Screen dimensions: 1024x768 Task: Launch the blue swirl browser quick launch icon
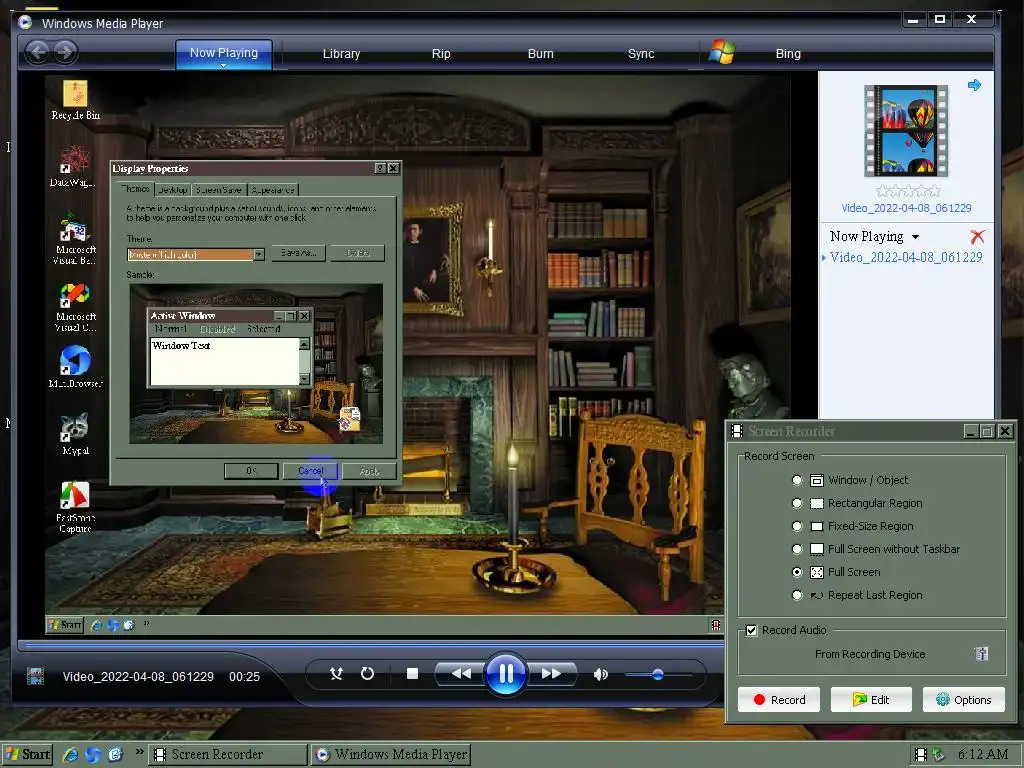click(93, 755)
